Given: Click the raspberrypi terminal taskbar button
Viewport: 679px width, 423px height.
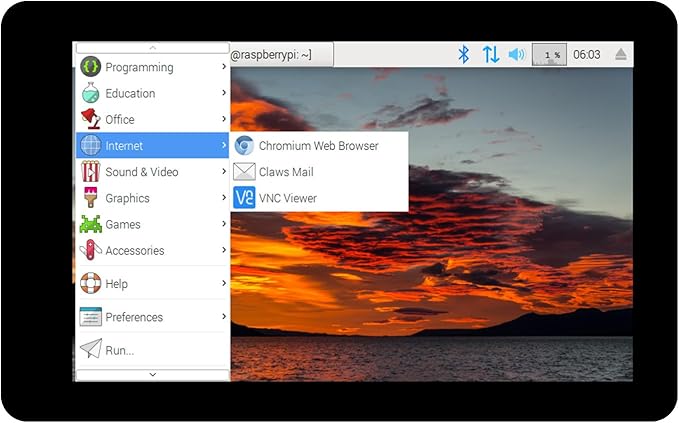Looking at the screenshot, I should pyautogui.click(x=281, y=55).
